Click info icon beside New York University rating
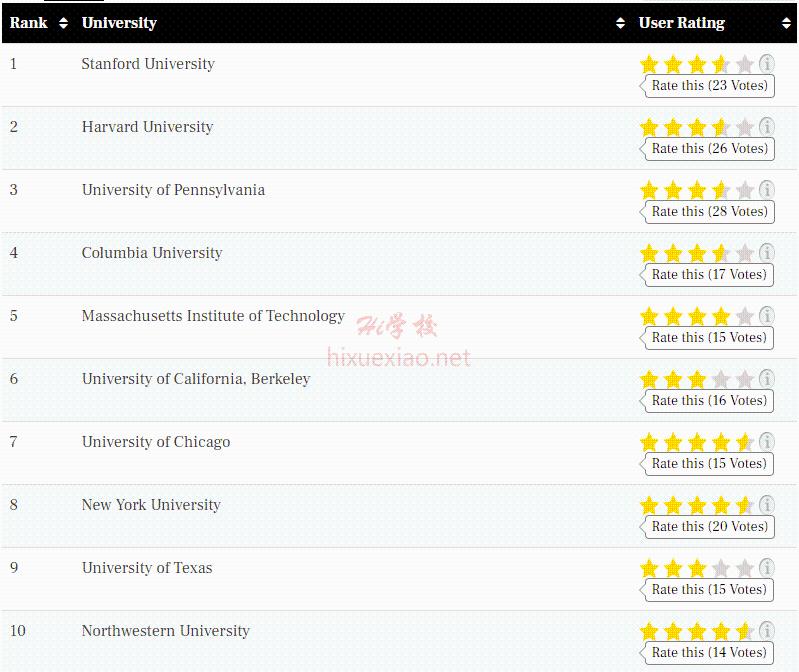 [x=766, y=505]
